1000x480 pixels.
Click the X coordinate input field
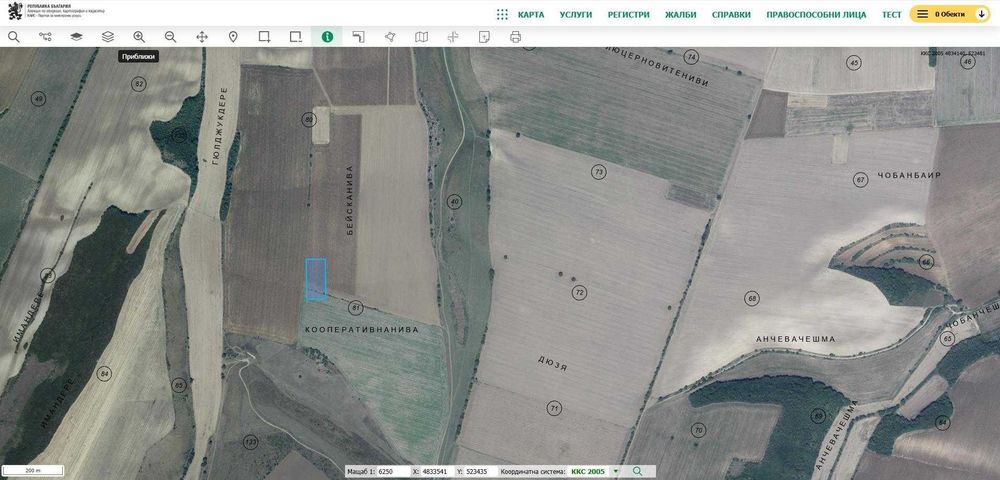437,472
